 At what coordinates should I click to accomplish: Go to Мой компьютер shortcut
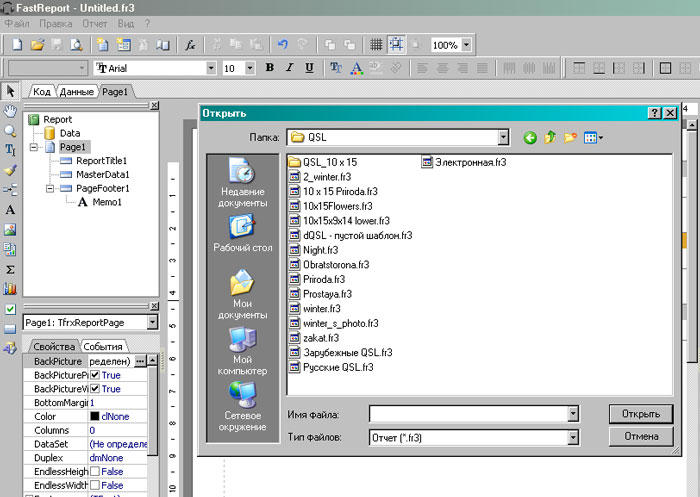[x=242, y=351]
